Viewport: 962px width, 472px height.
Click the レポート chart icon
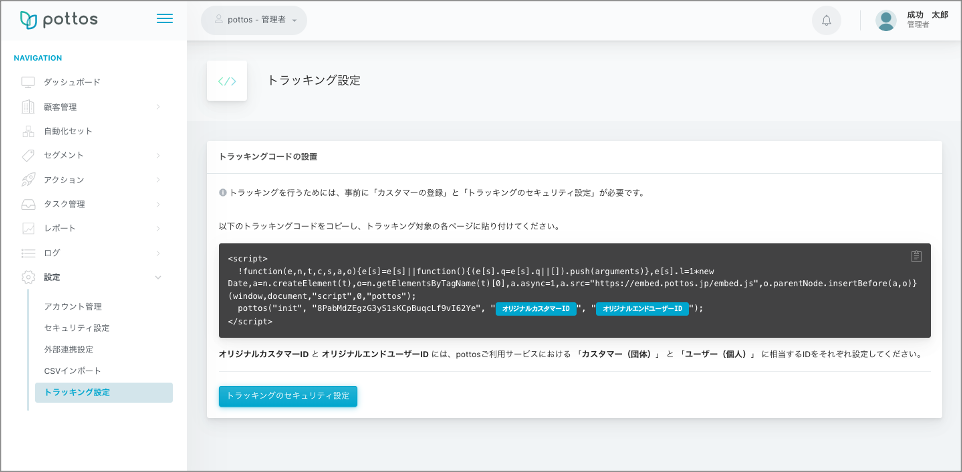click(28, 228)
